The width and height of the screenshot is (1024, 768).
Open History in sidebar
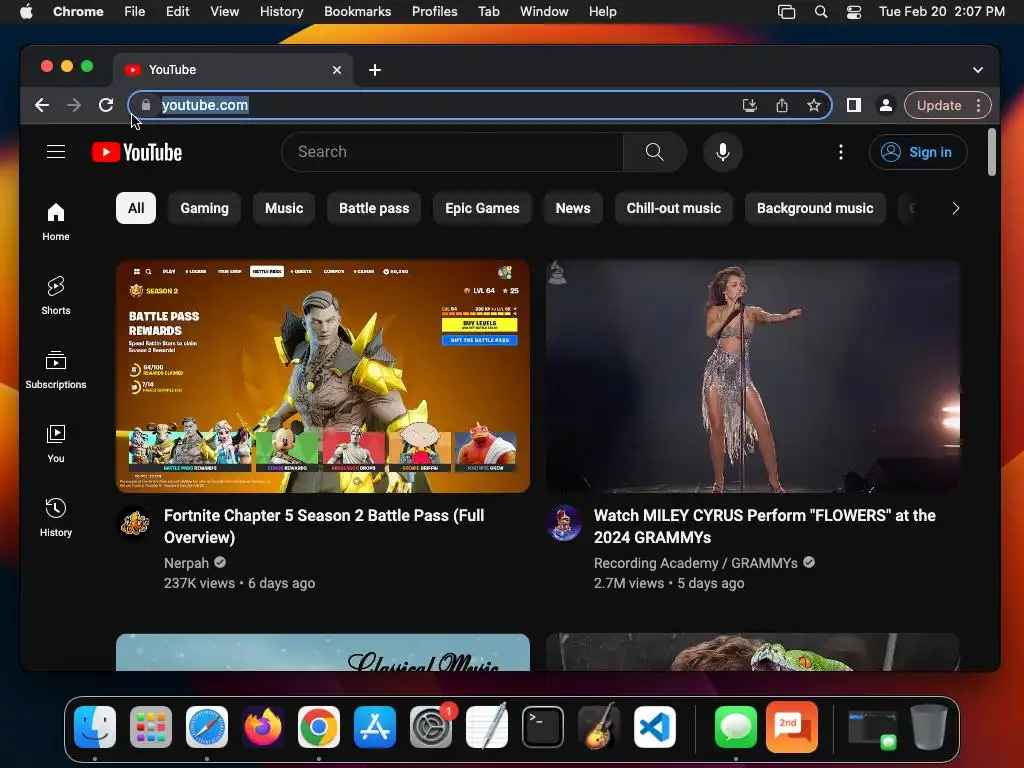[x=56, y=518]
